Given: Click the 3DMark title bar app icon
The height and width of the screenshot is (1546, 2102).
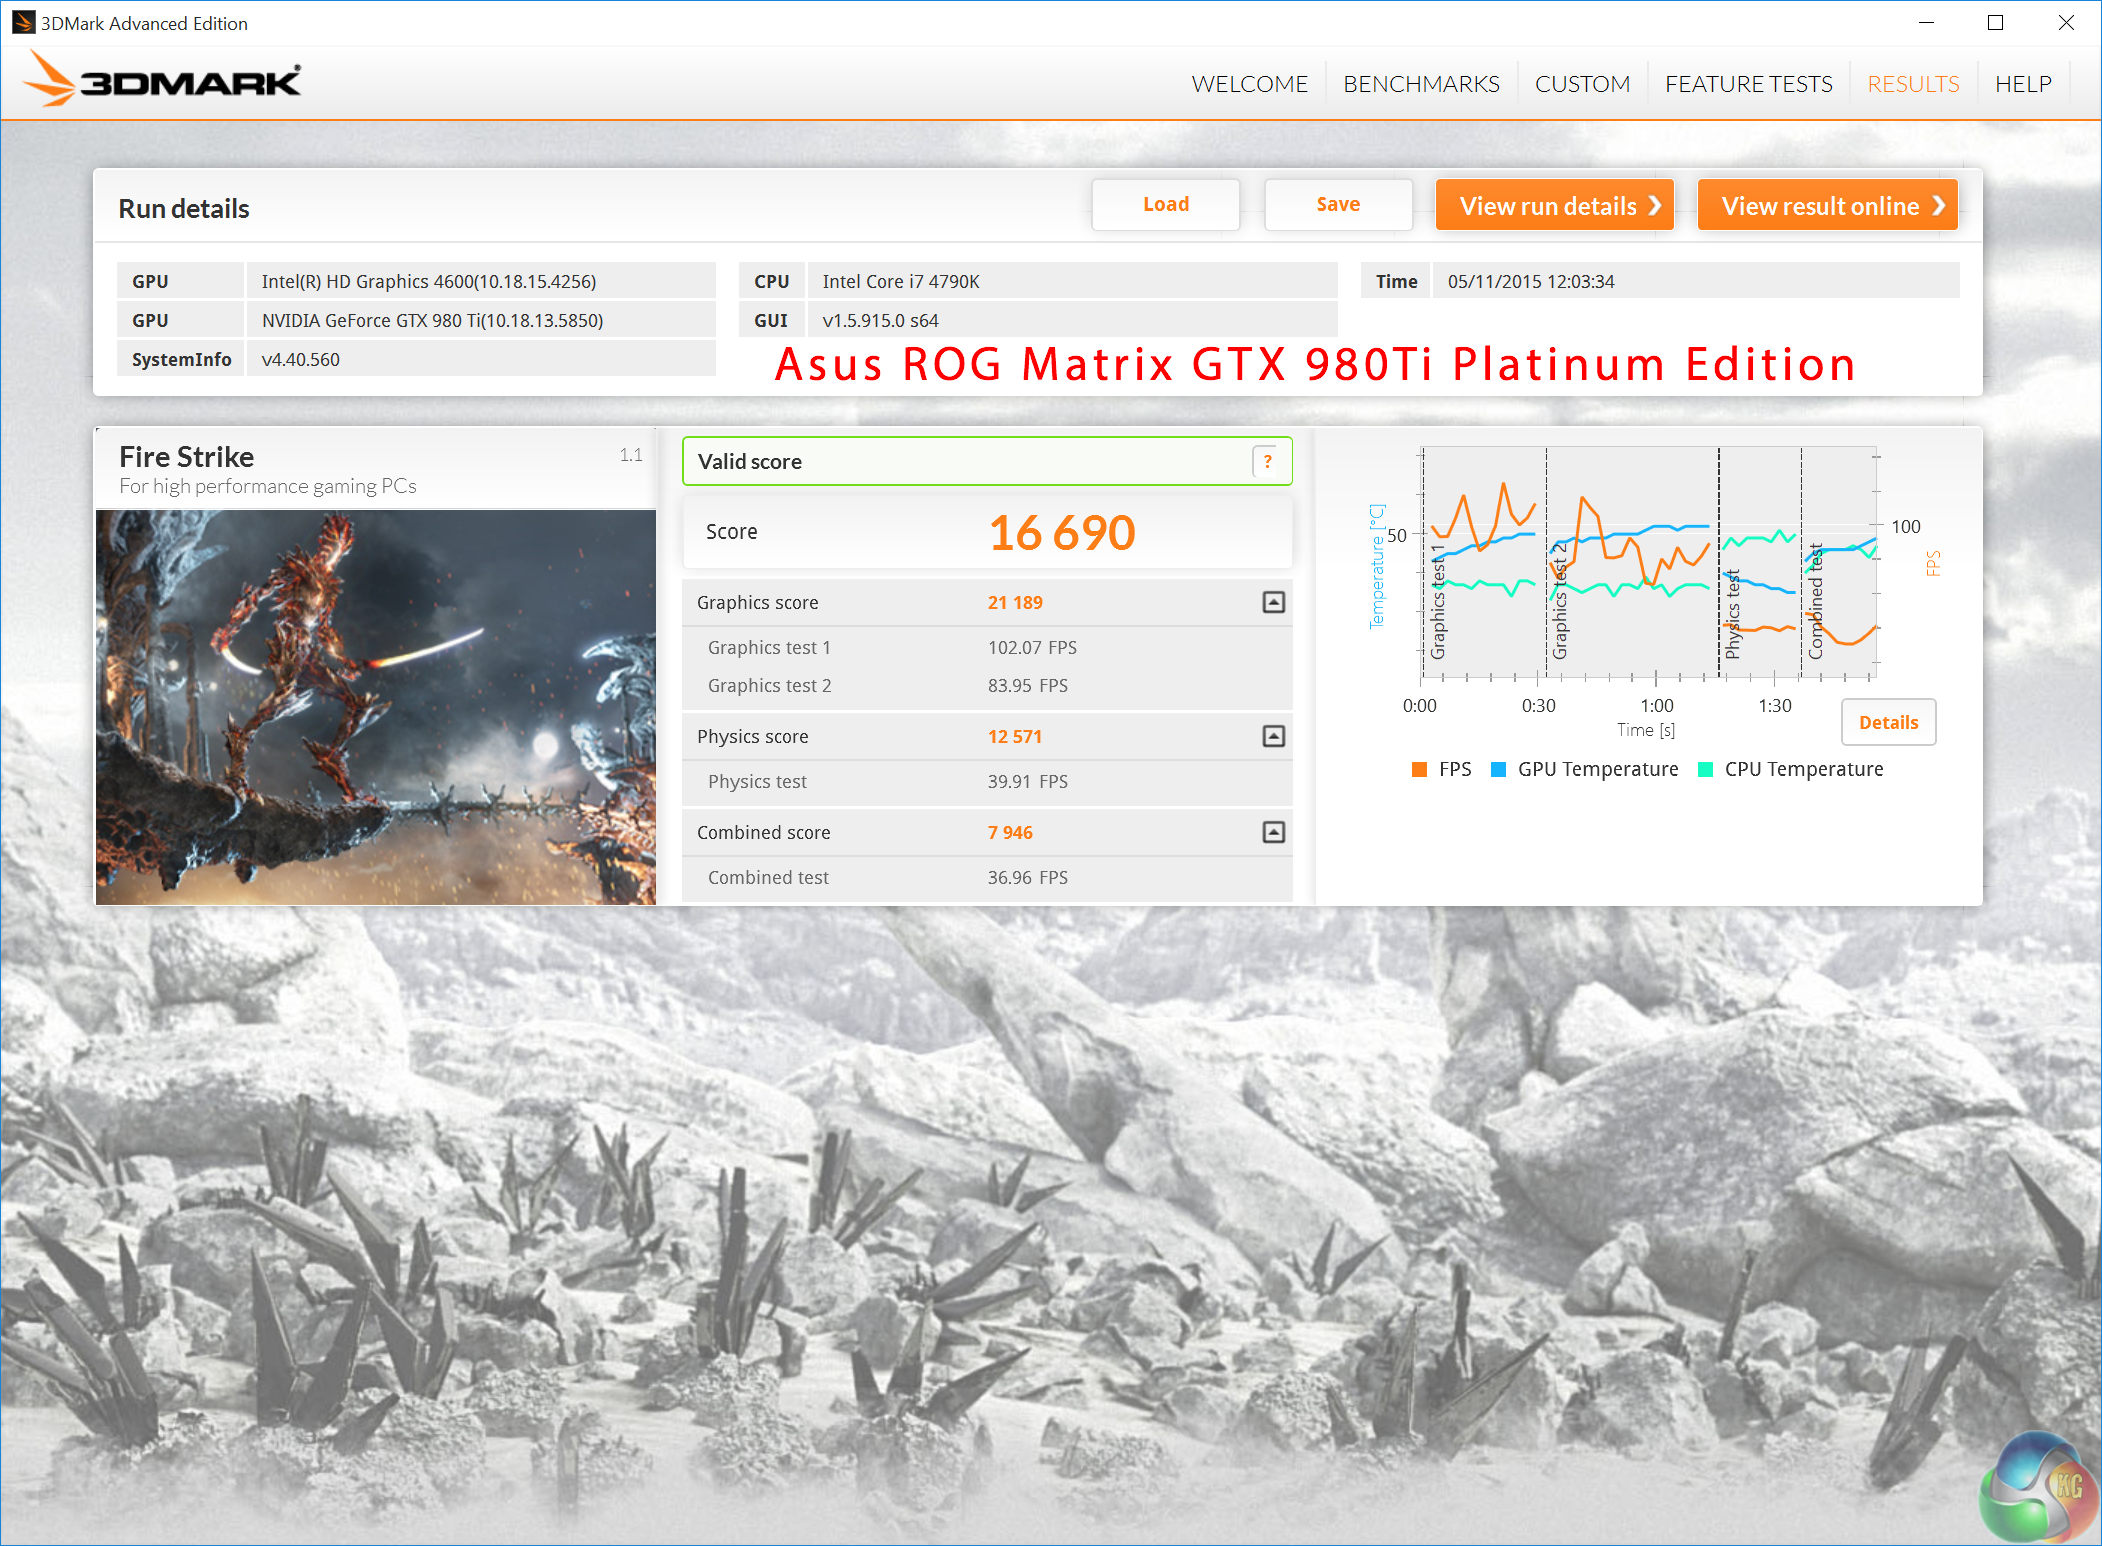Looking at the screenshot, I should click(x=22, y=22).
